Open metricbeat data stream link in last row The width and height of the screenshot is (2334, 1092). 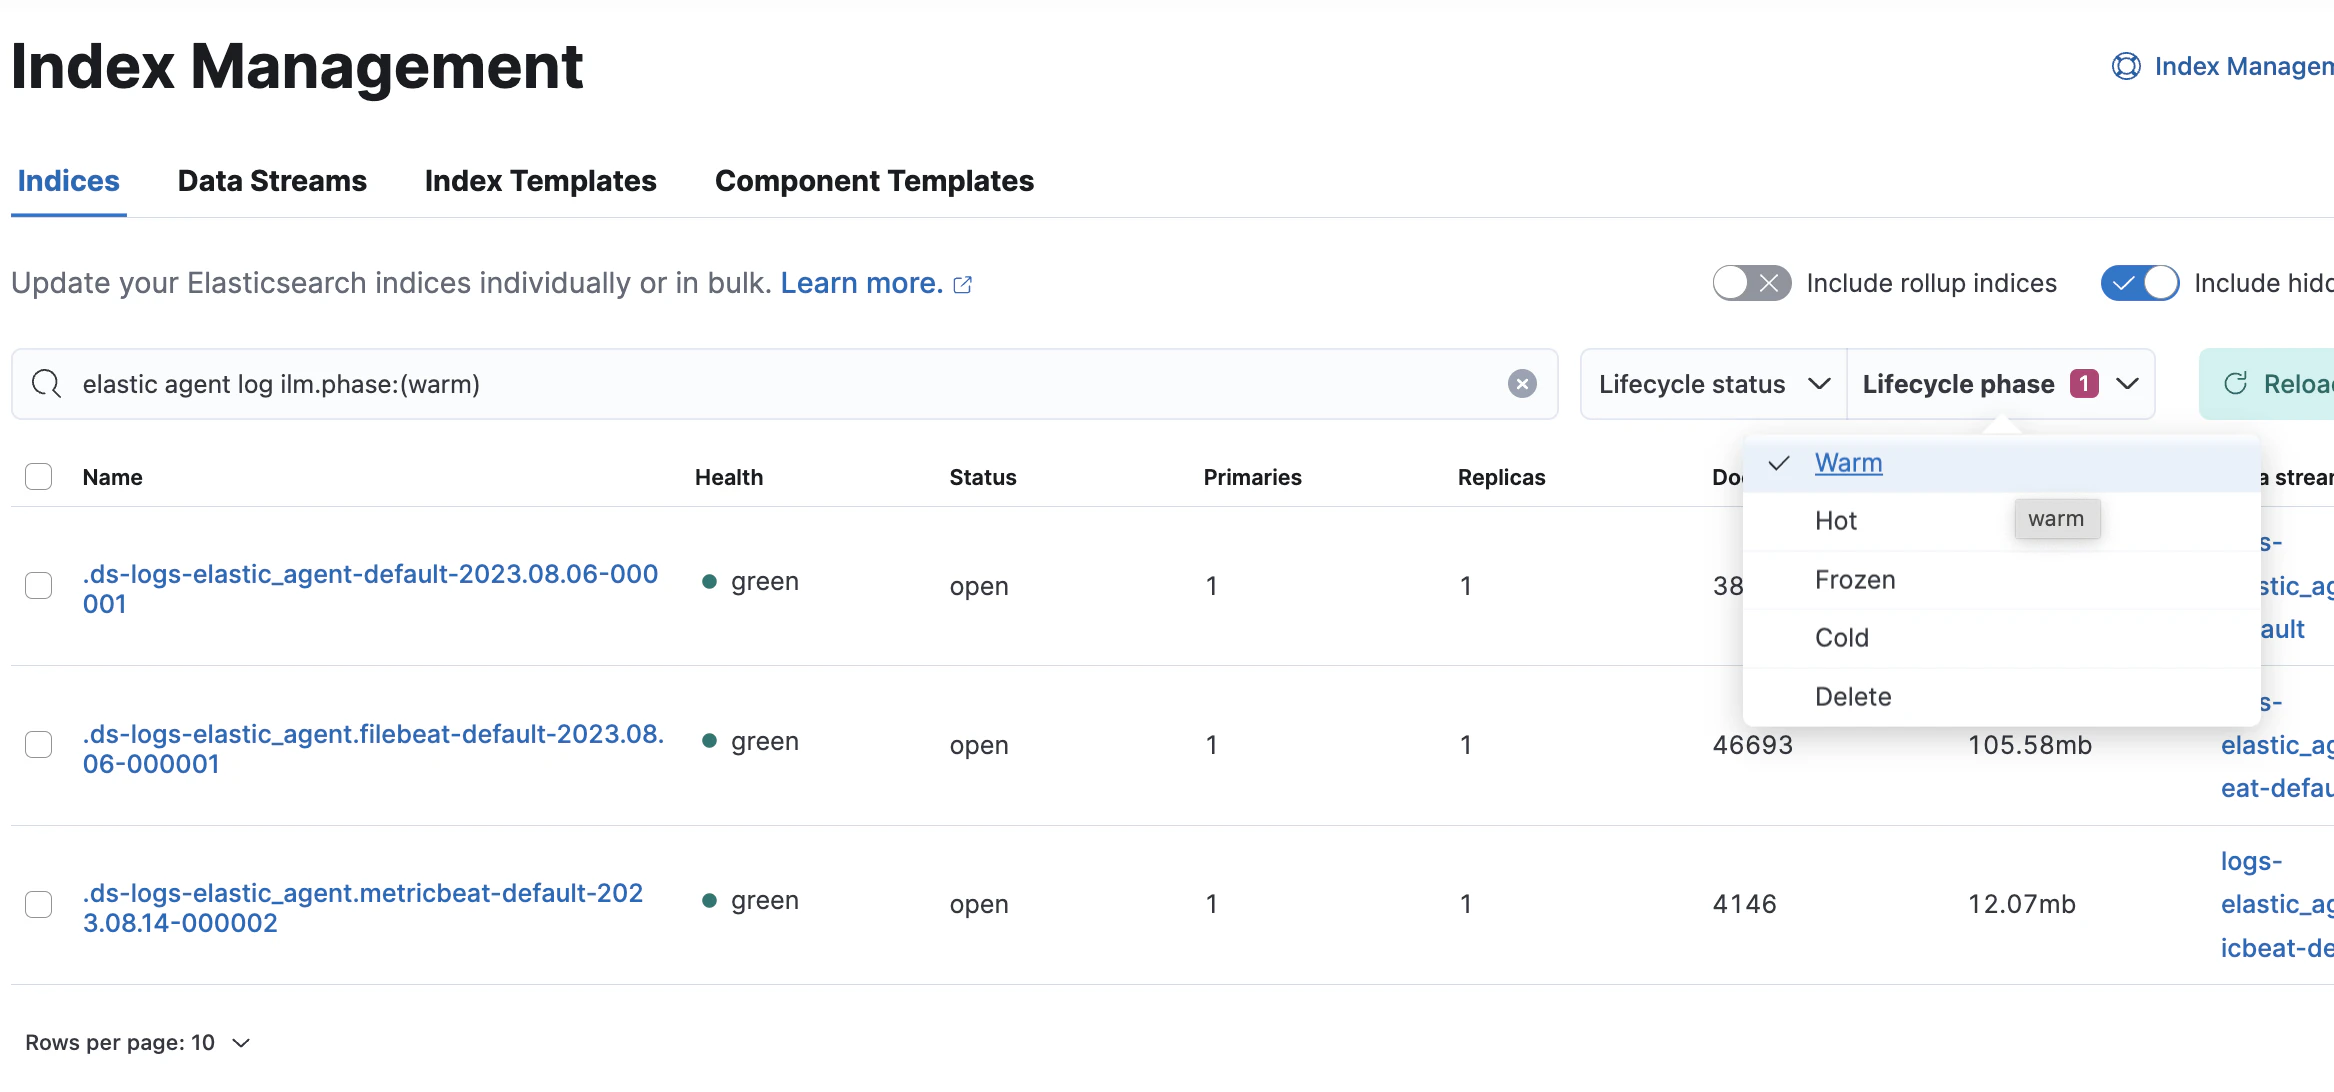[x=2277, y=905]
